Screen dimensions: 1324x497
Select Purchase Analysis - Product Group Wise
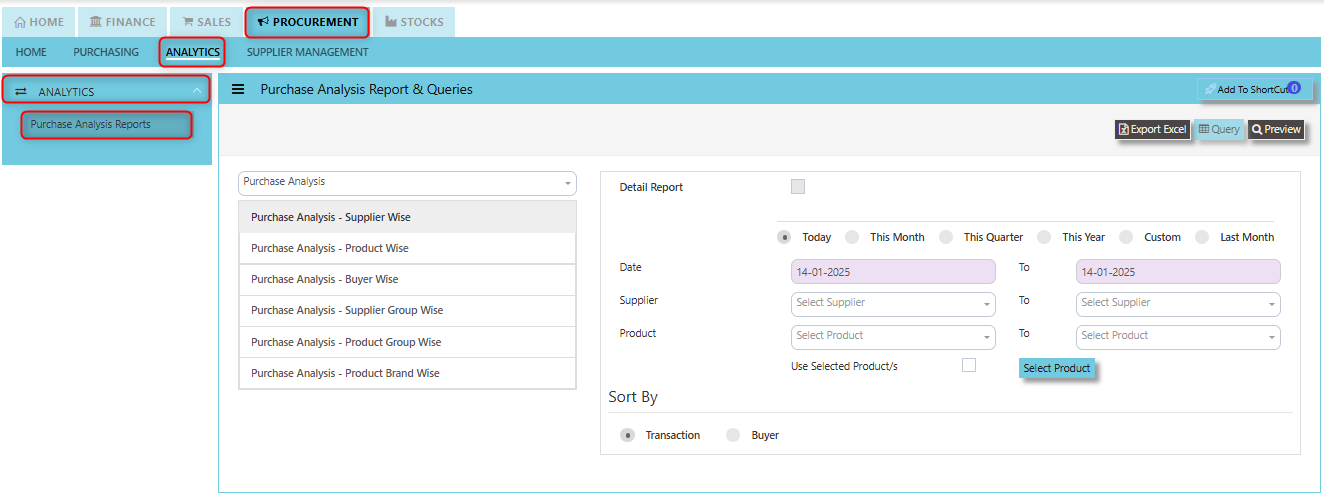click(x=408, y=342)
